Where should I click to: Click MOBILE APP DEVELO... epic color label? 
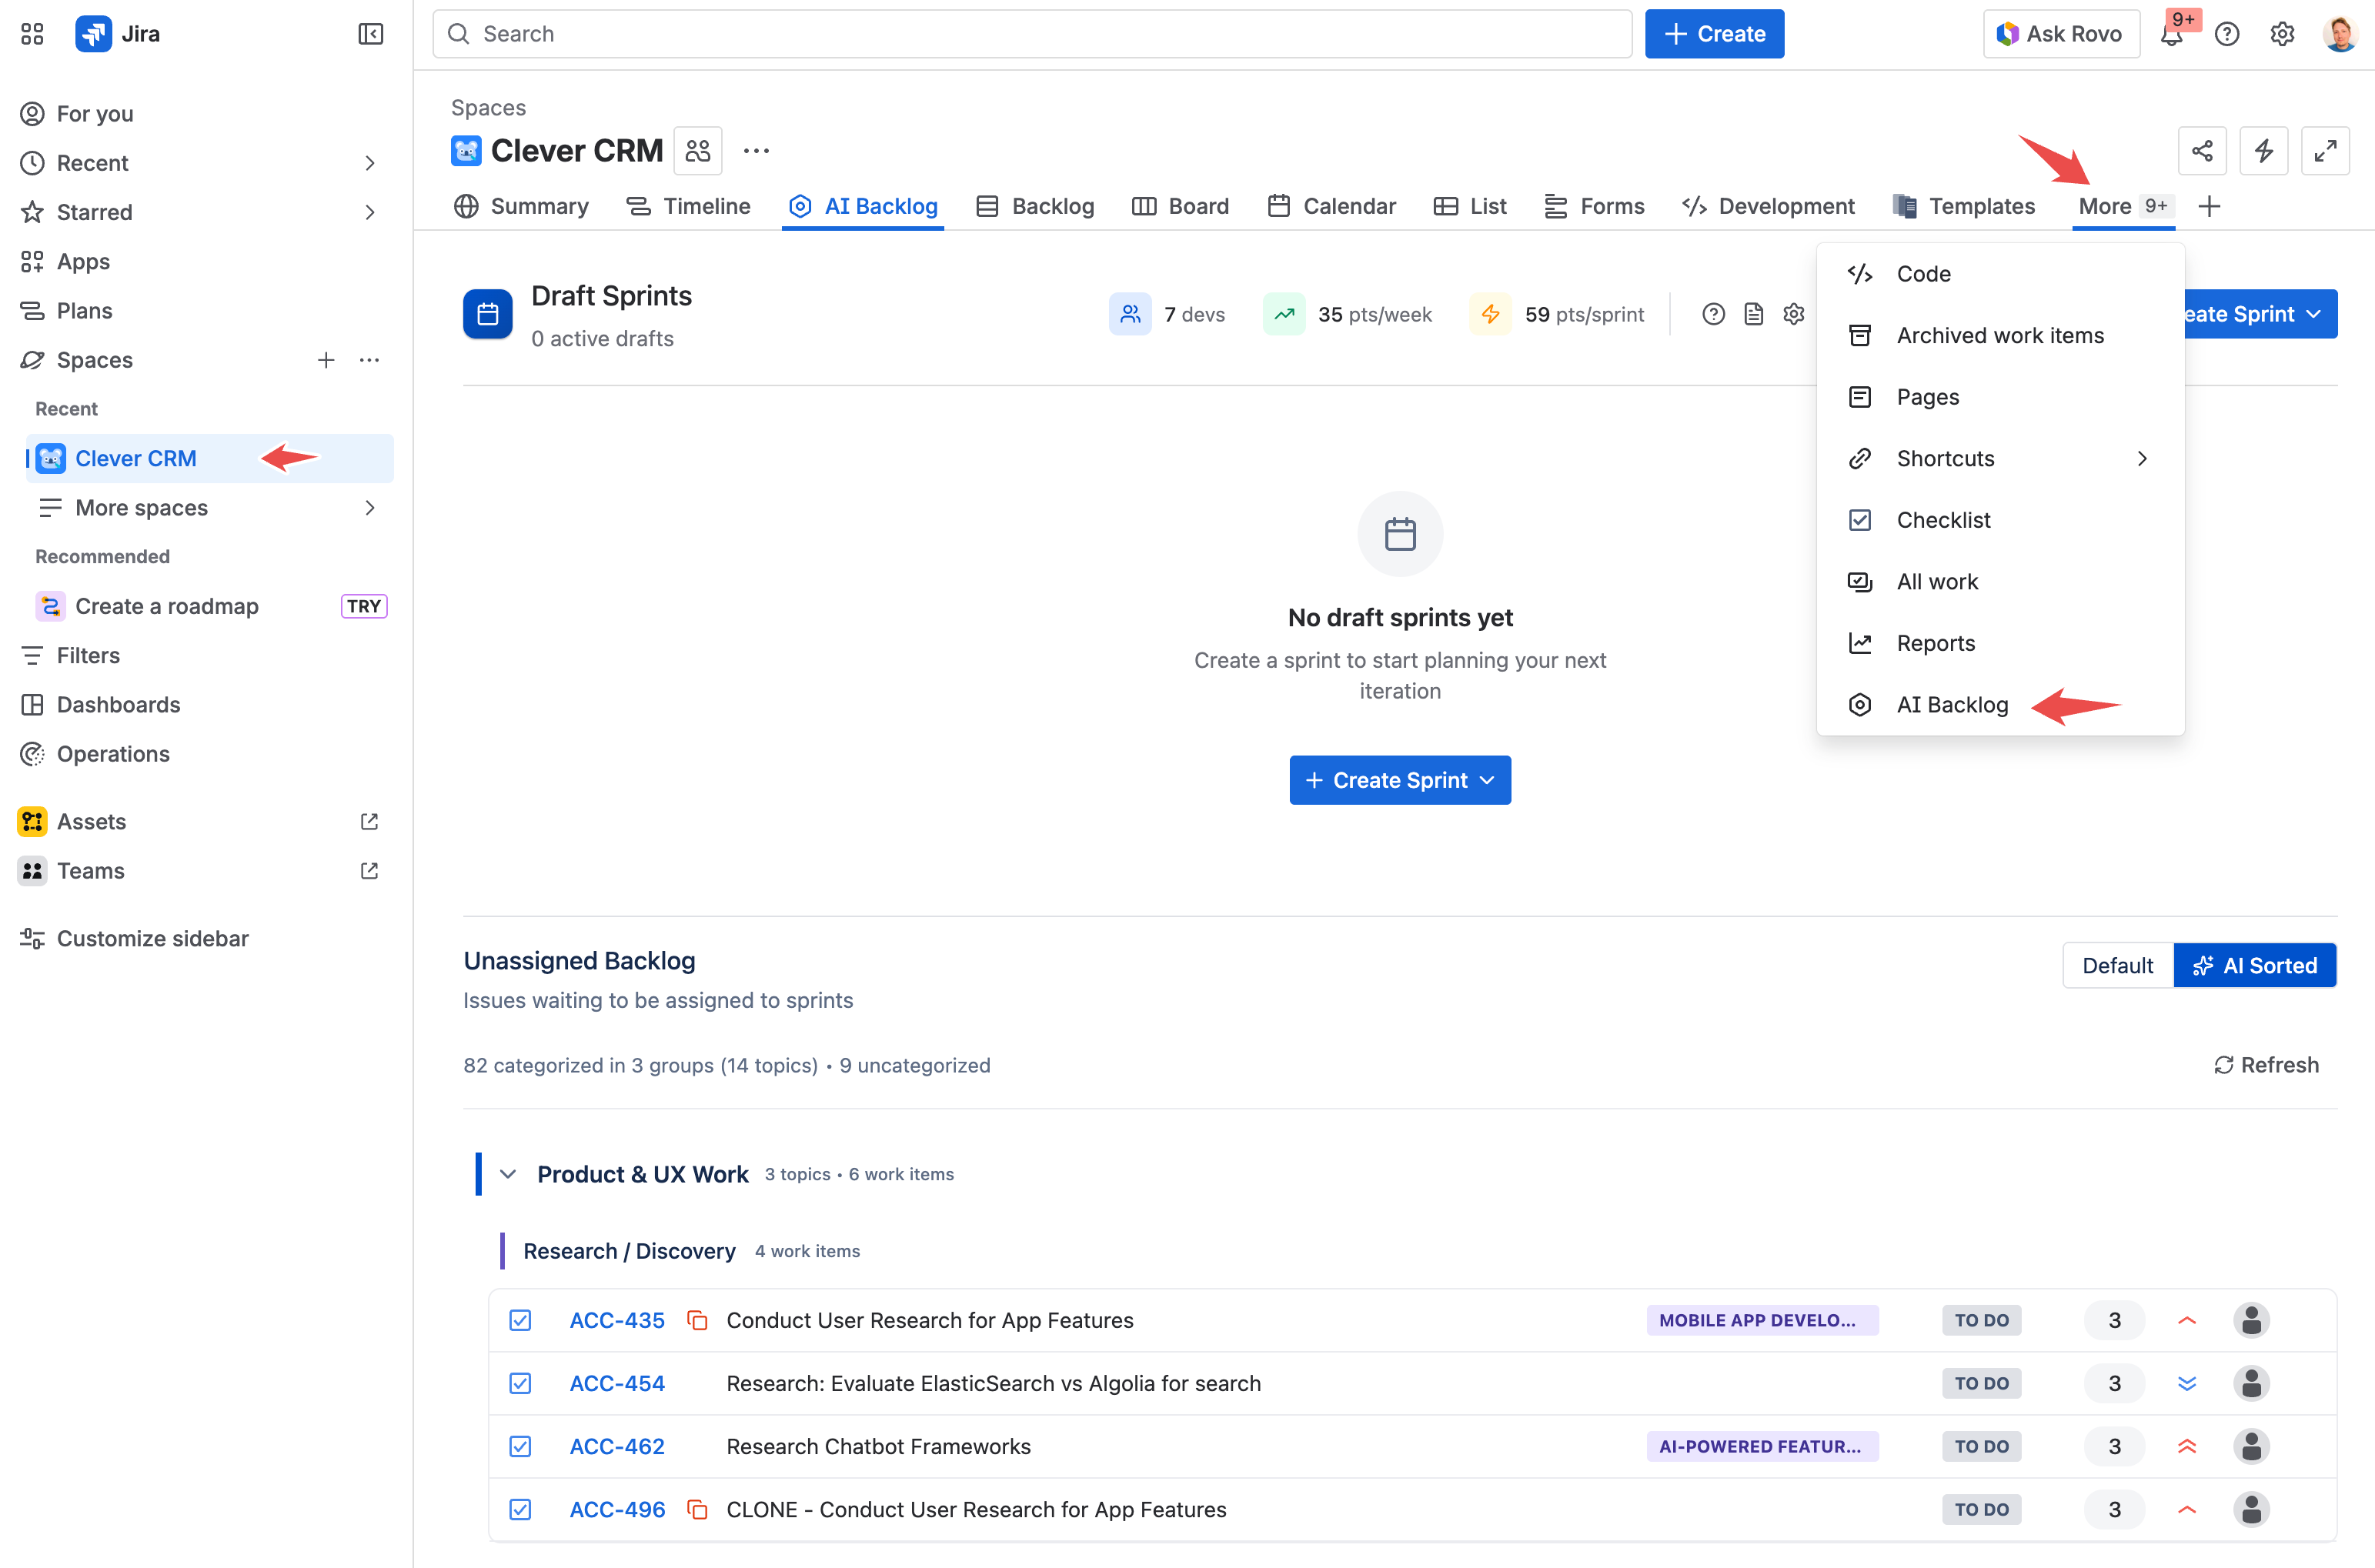[1761, 1320]
